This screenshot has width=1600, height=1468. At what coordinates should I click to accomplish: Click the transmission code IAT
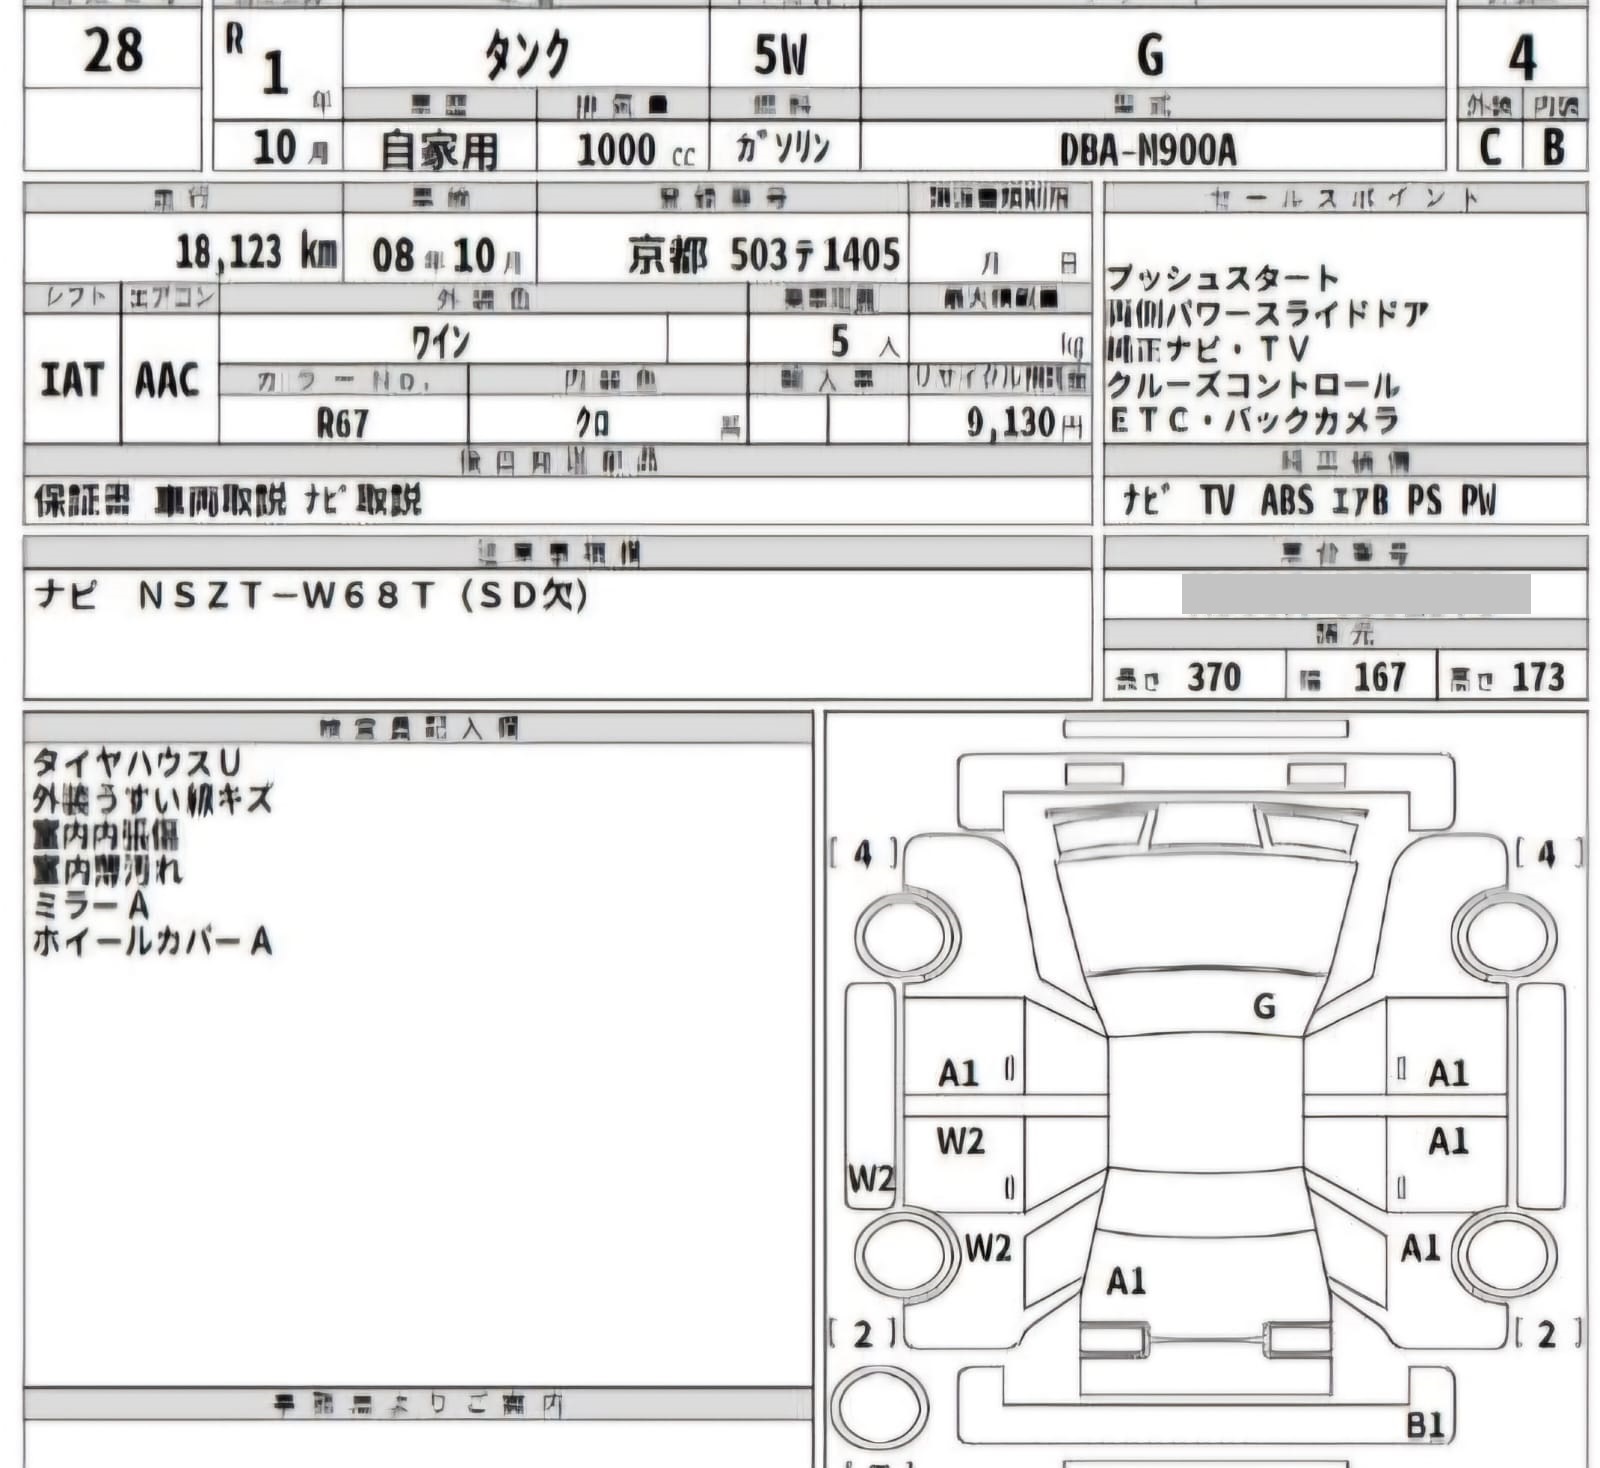[71, 380]
